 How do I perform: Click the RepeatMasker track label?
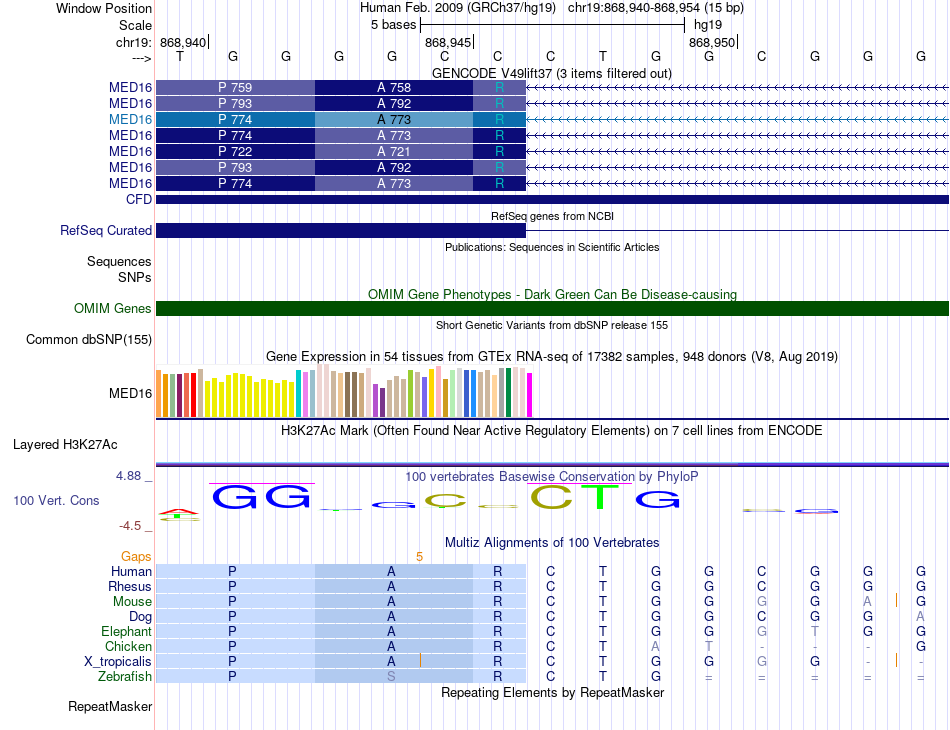click(110, 706)
